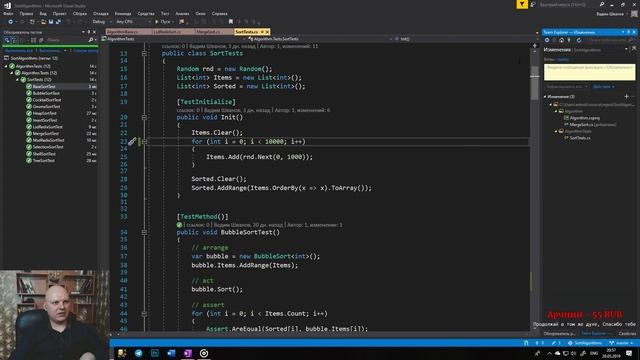The height and width of the screenshot is (360, 640).
Task: Click the Team Explorer back navigation icon
Action: click(x=547, y=40)
